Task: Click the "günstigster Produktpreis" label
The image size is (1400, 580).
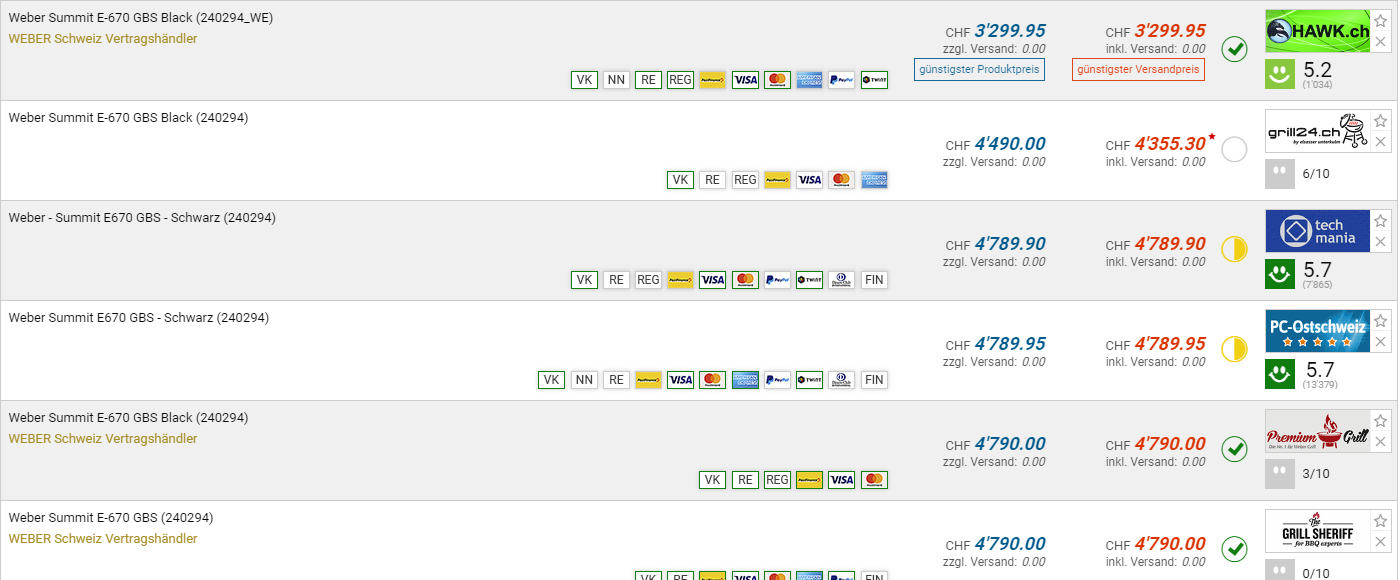Action: 979,69
